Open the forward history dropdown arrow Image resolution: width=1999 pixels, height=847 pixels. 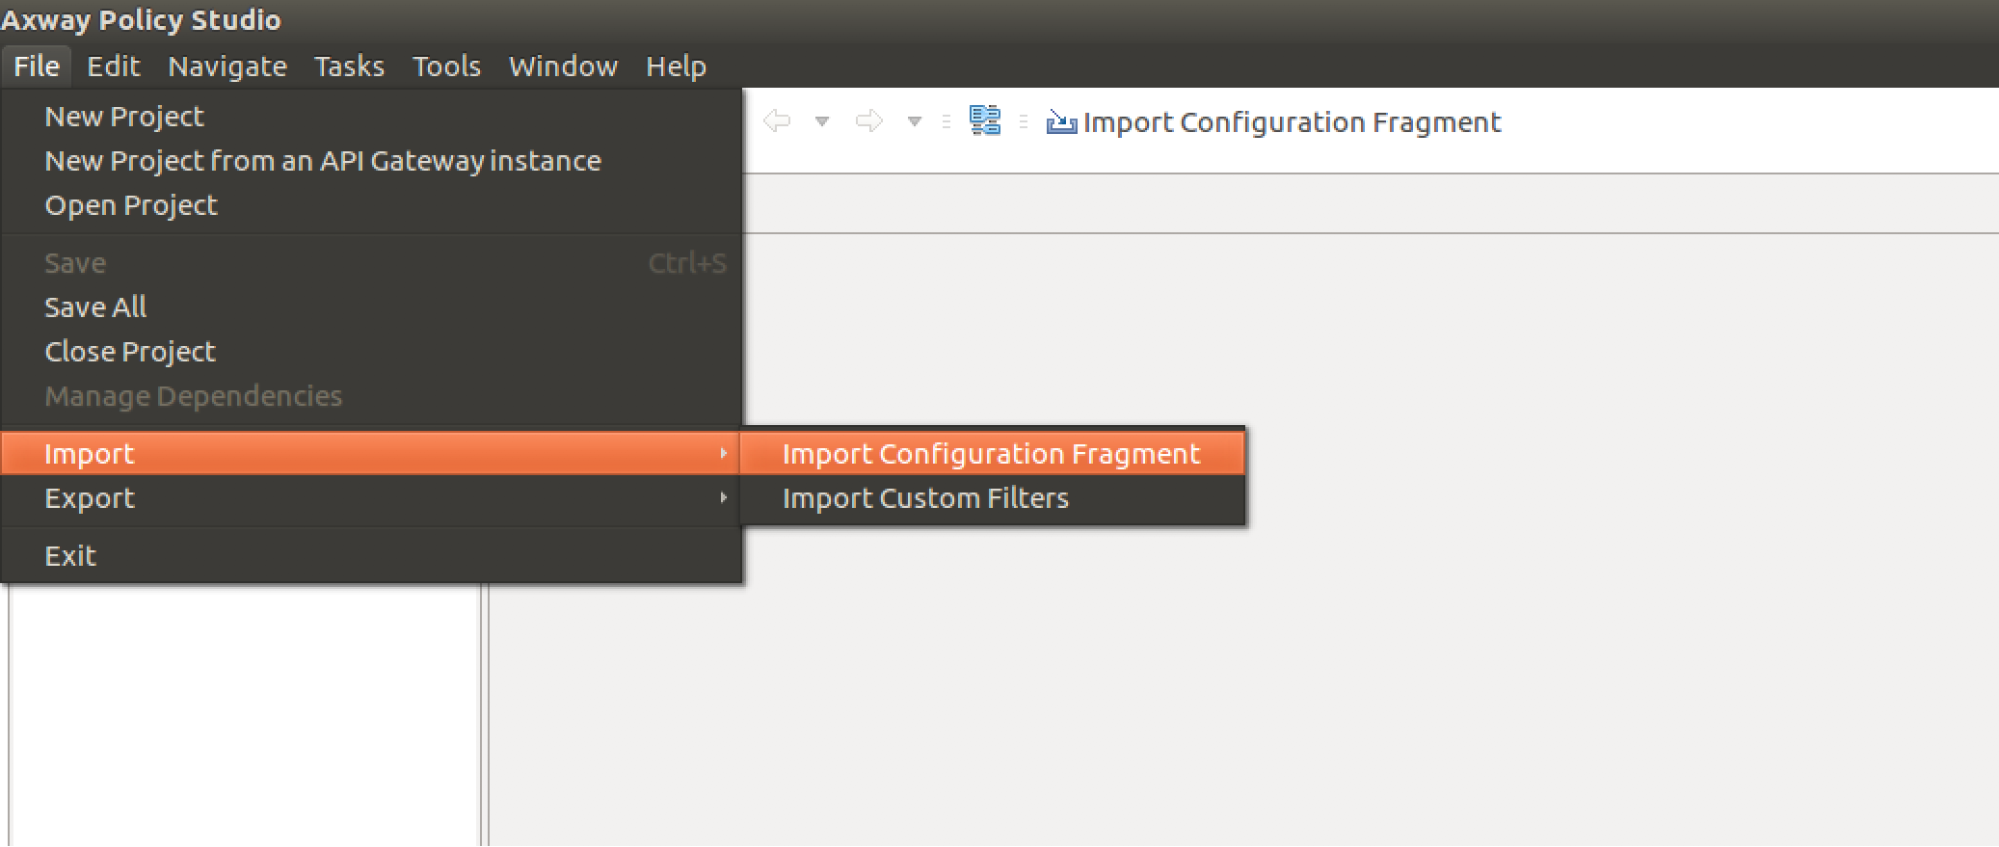pyautogui.click(x=914, y=122)
